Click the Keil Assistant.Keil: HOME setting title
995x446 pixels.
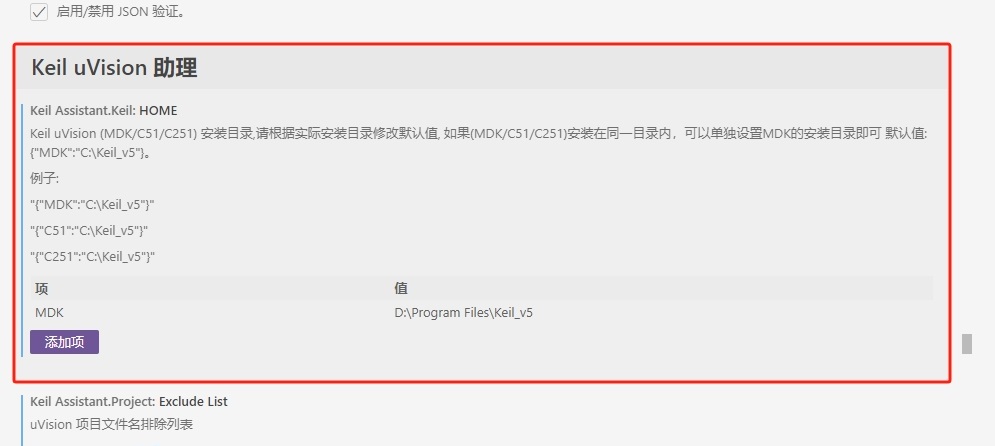pyautogui.click(x=103, y=110)
